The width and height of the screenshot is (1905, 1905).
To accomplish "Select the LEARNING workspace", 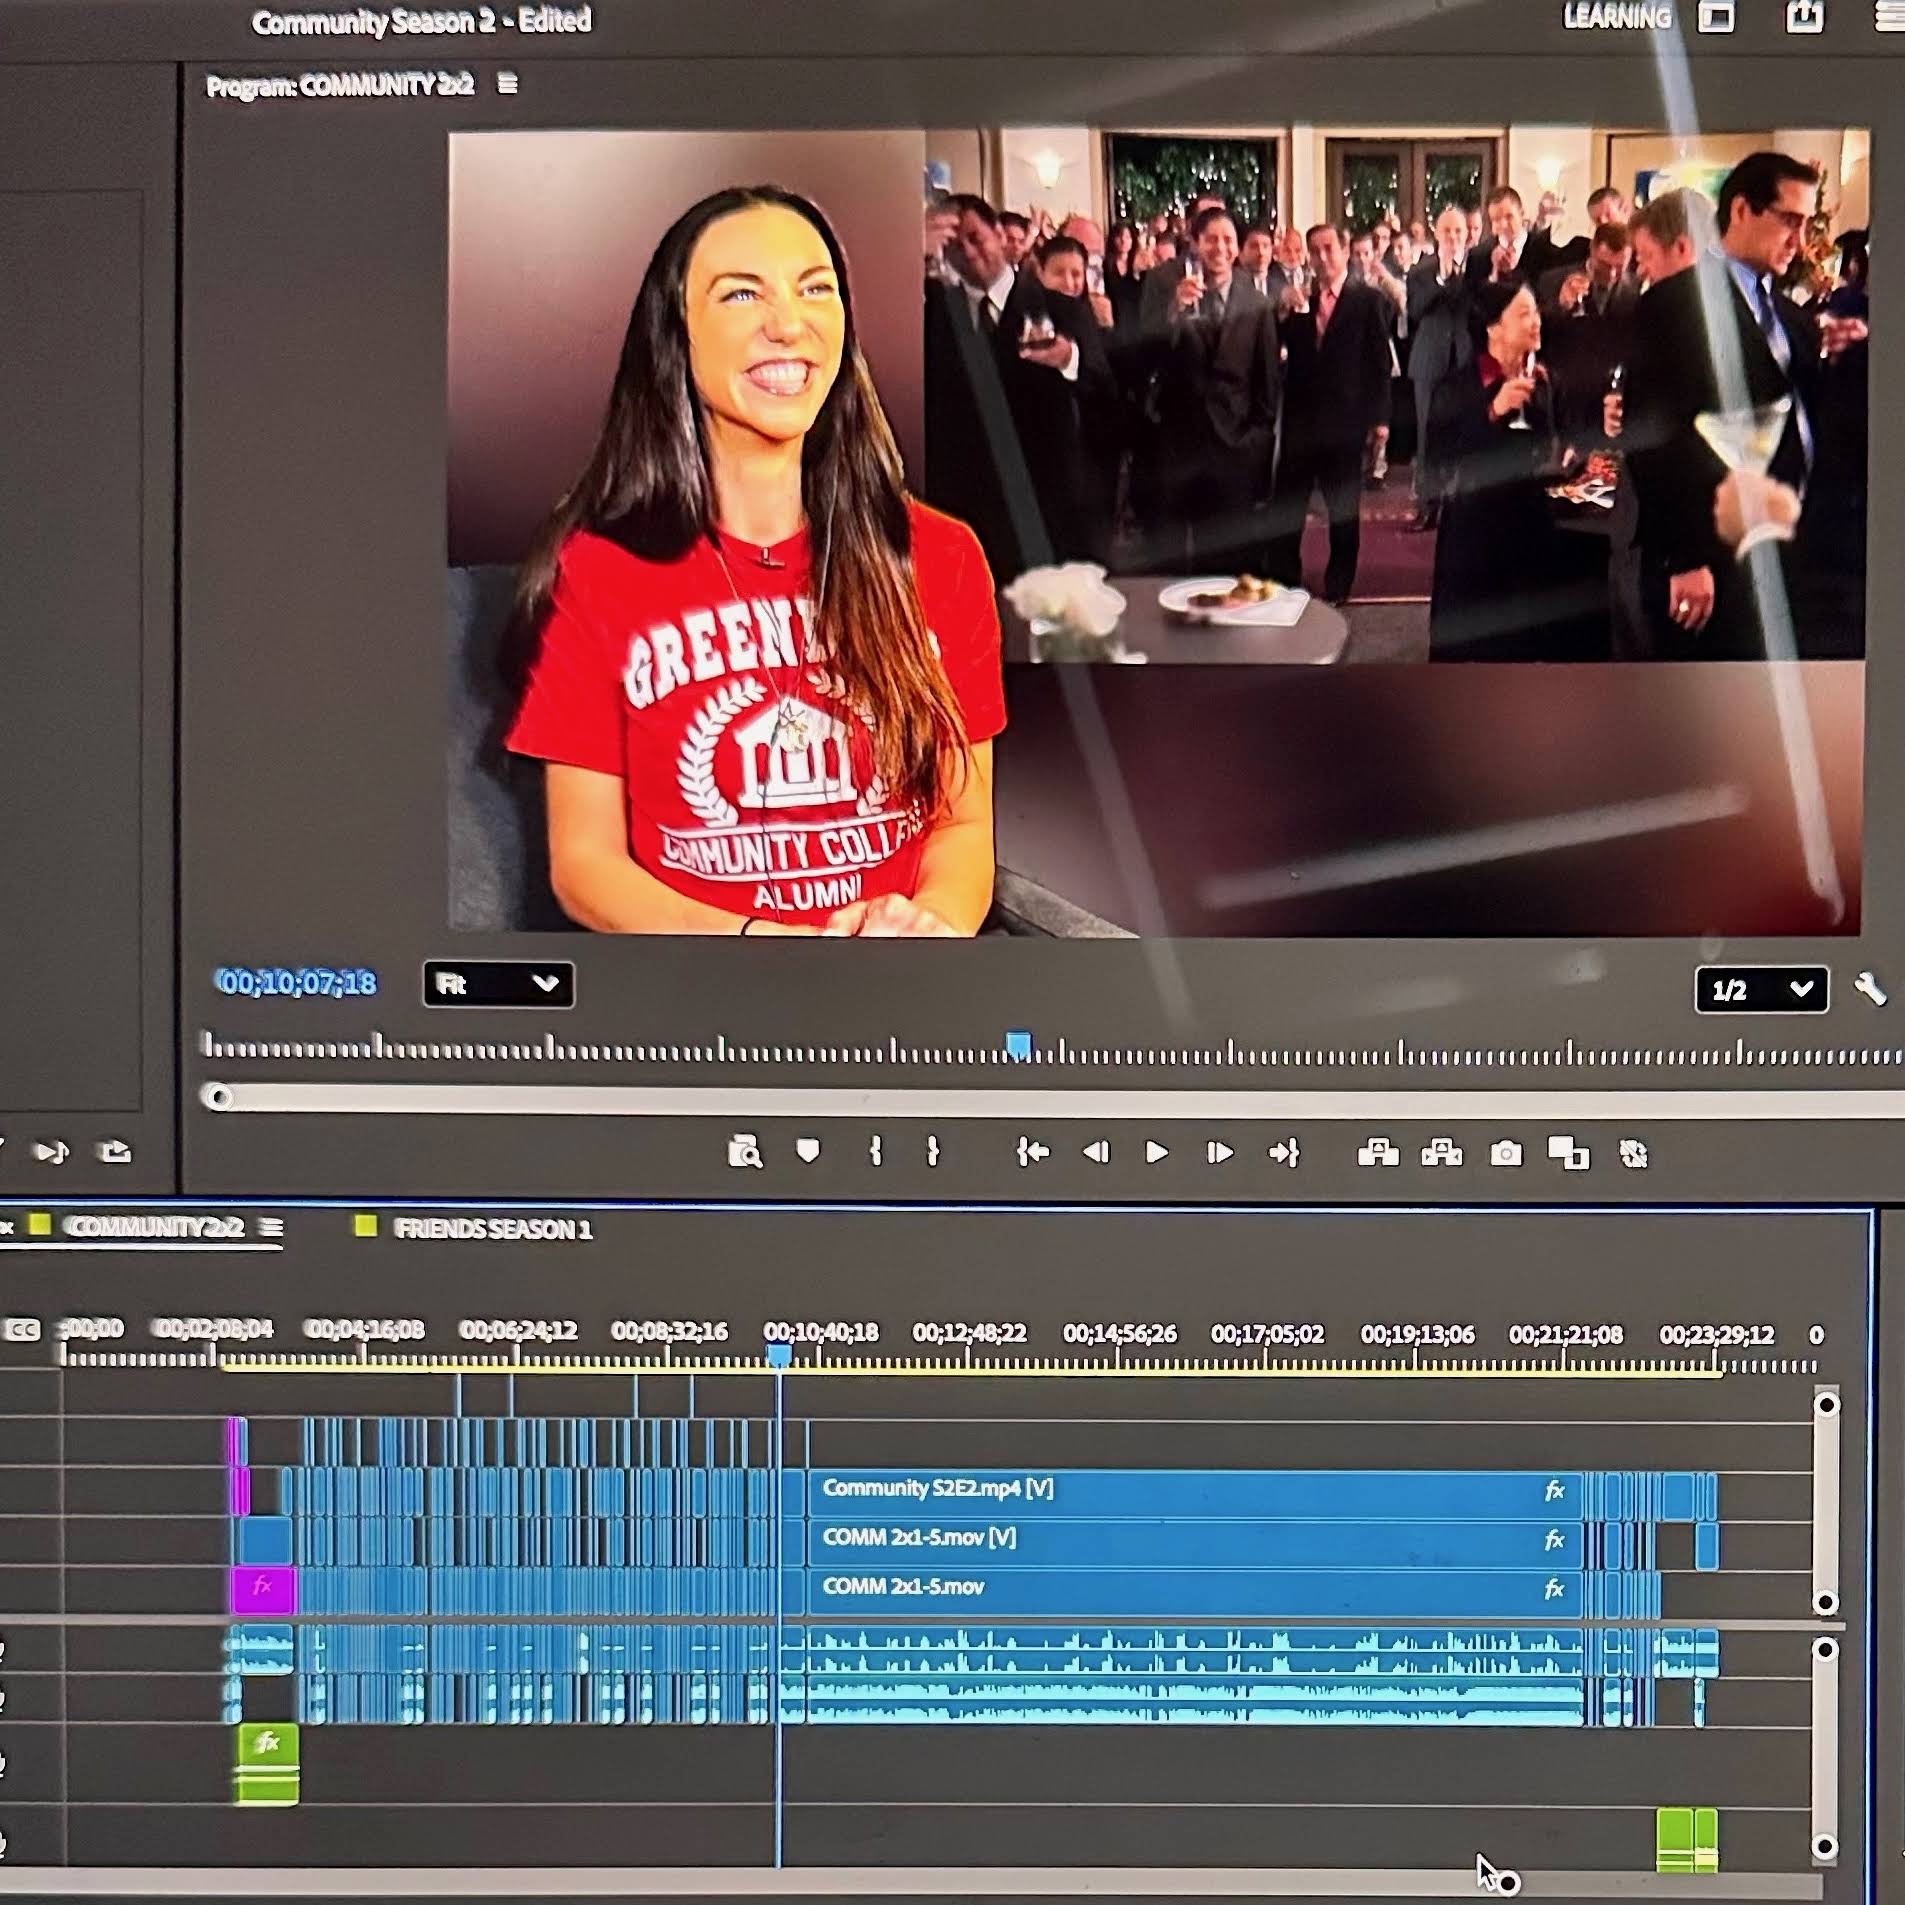I will click(1617, 17).
